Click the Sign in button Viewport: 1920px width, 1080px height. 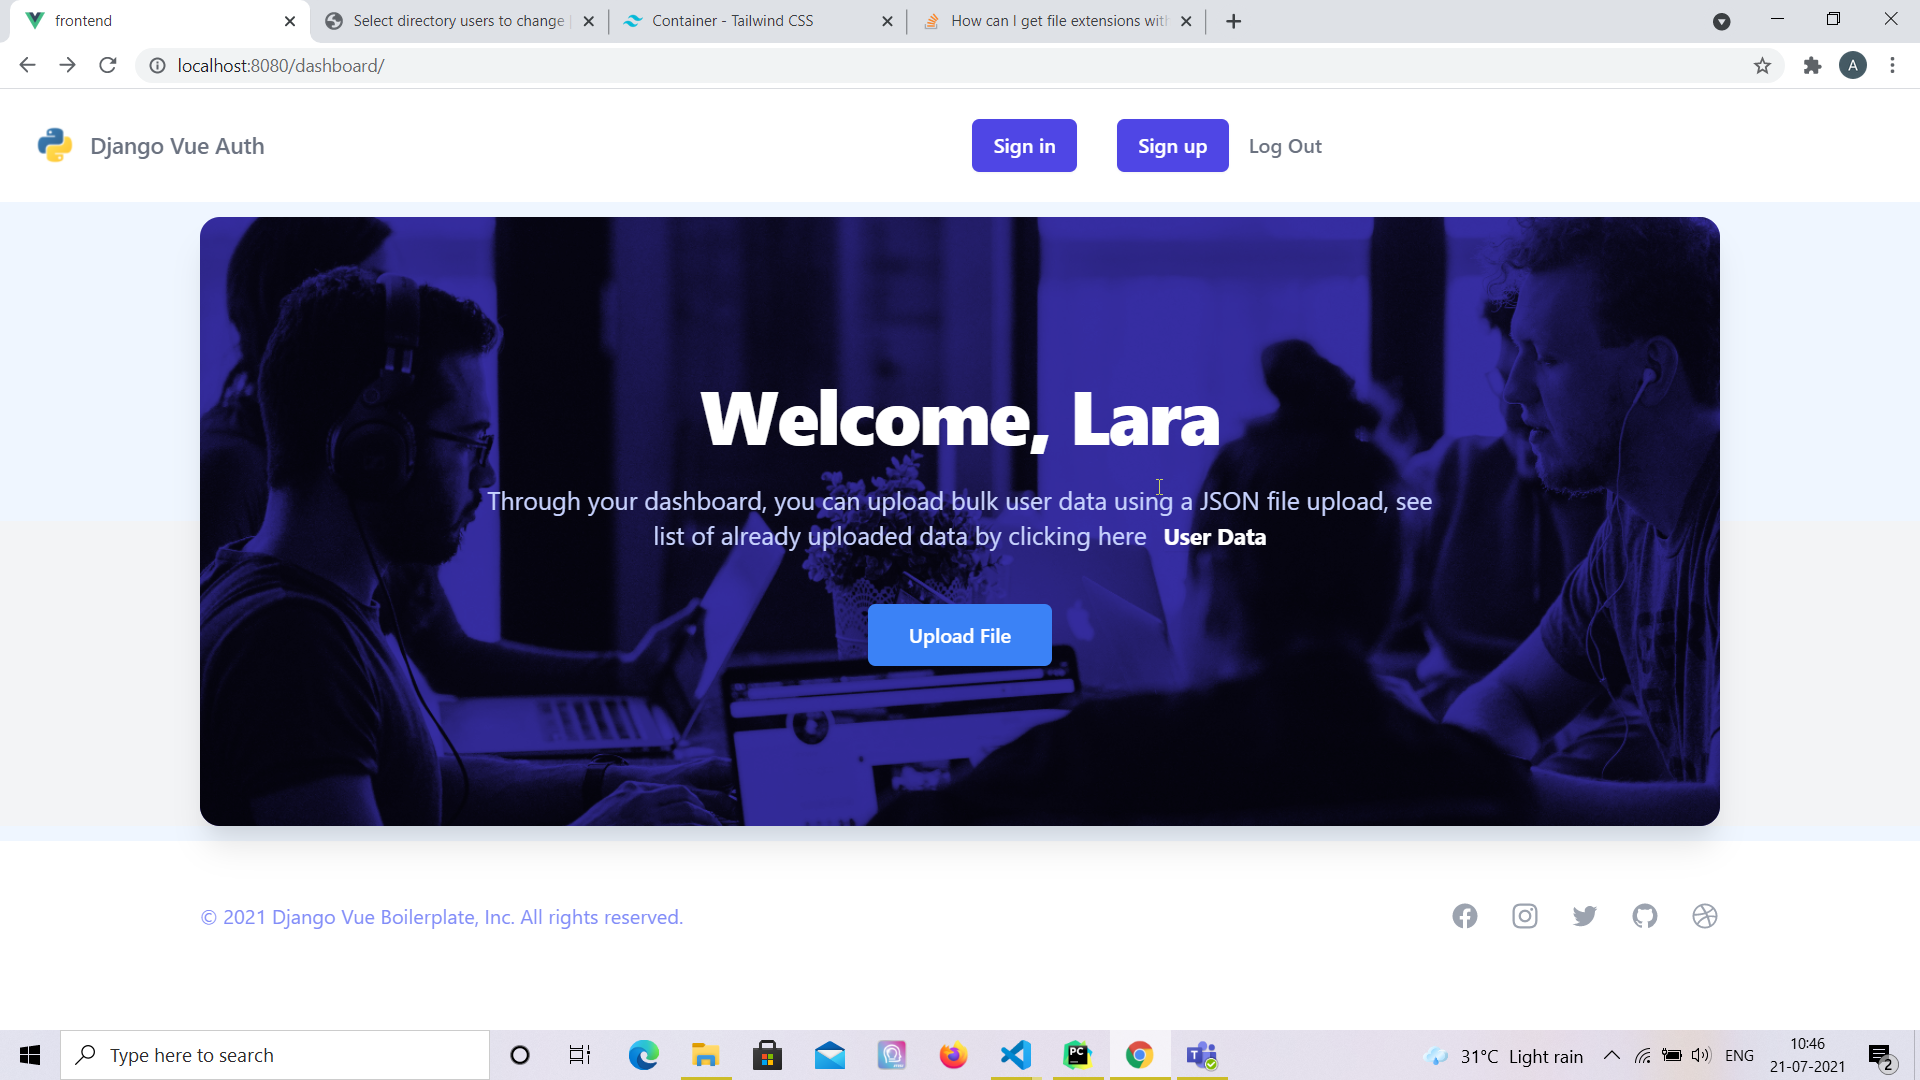(1024, 146)
